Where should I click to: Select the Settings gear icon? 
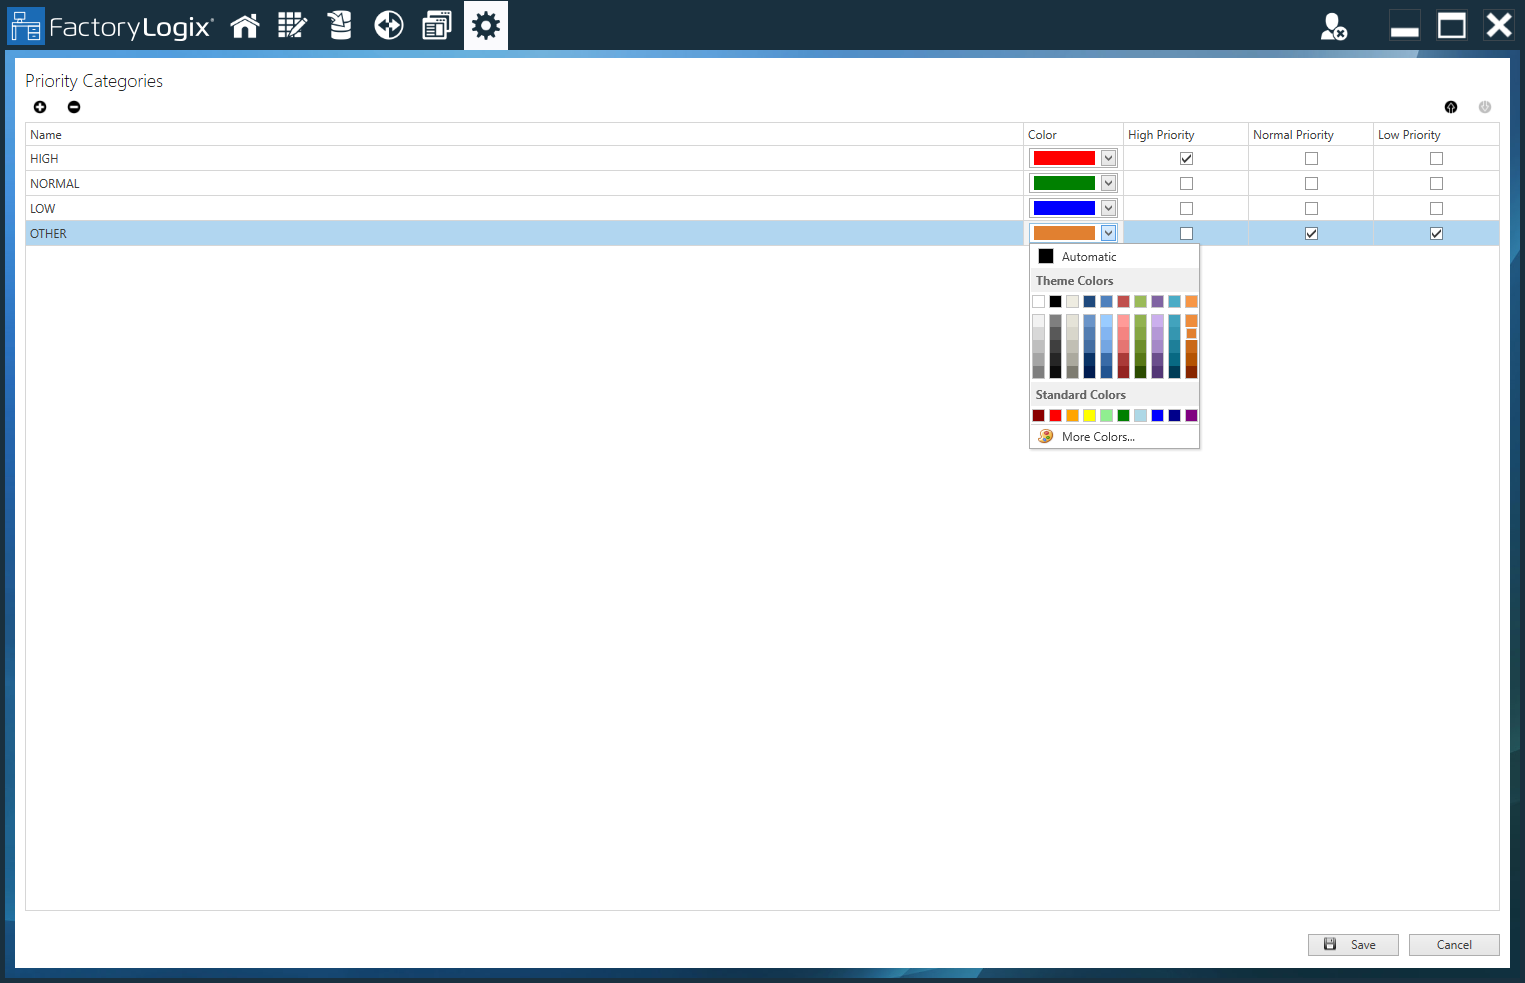(485, 25)
